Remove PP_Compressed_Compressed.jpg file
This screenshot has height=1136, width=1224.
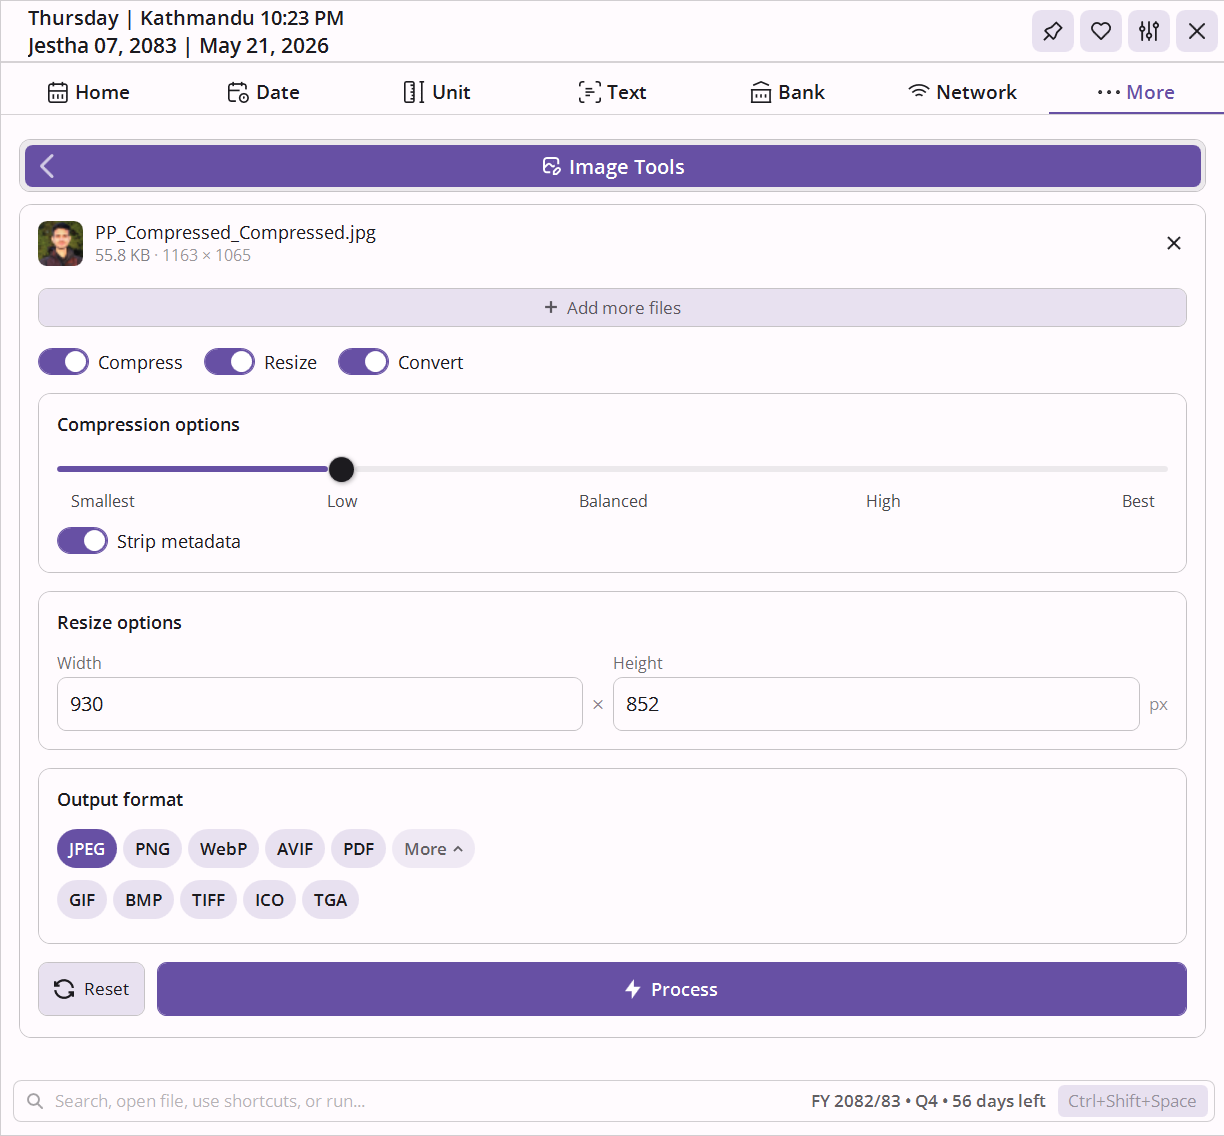[1174, 243]
